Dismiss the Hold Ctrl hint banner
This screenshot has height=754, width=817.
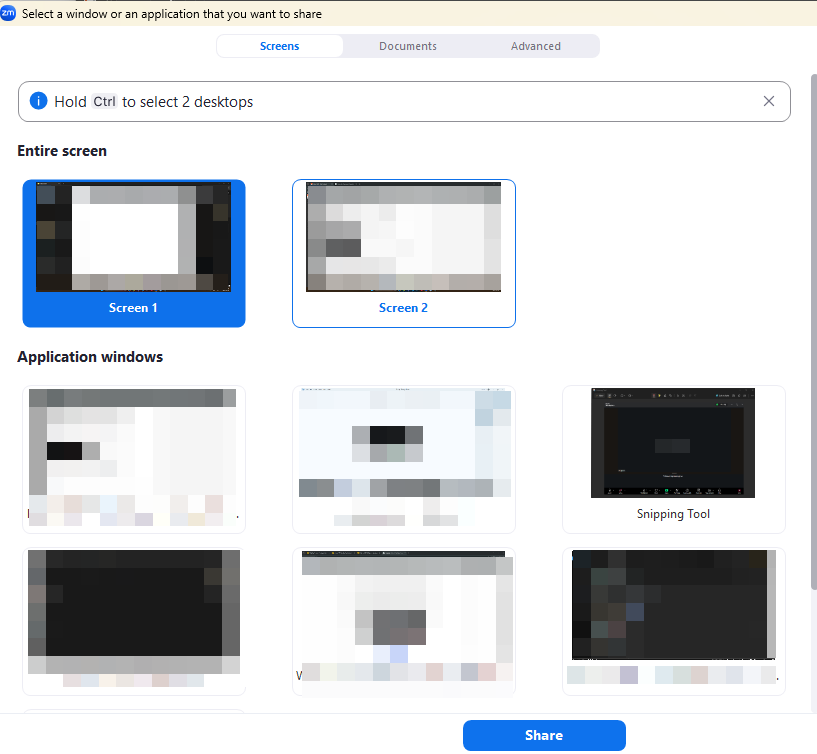point(768,101)
